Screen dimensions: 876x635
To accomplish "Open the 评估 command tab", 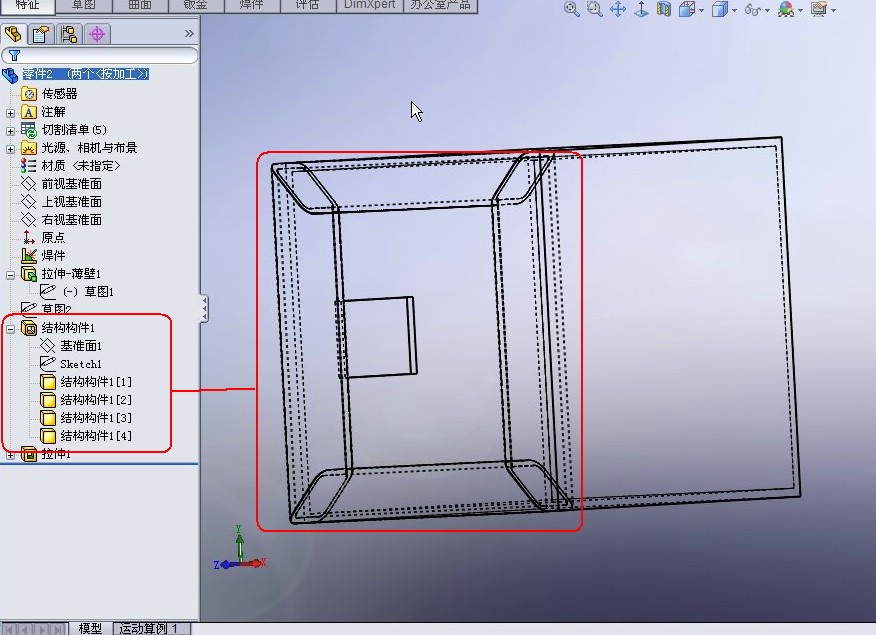I will [307, 5].
